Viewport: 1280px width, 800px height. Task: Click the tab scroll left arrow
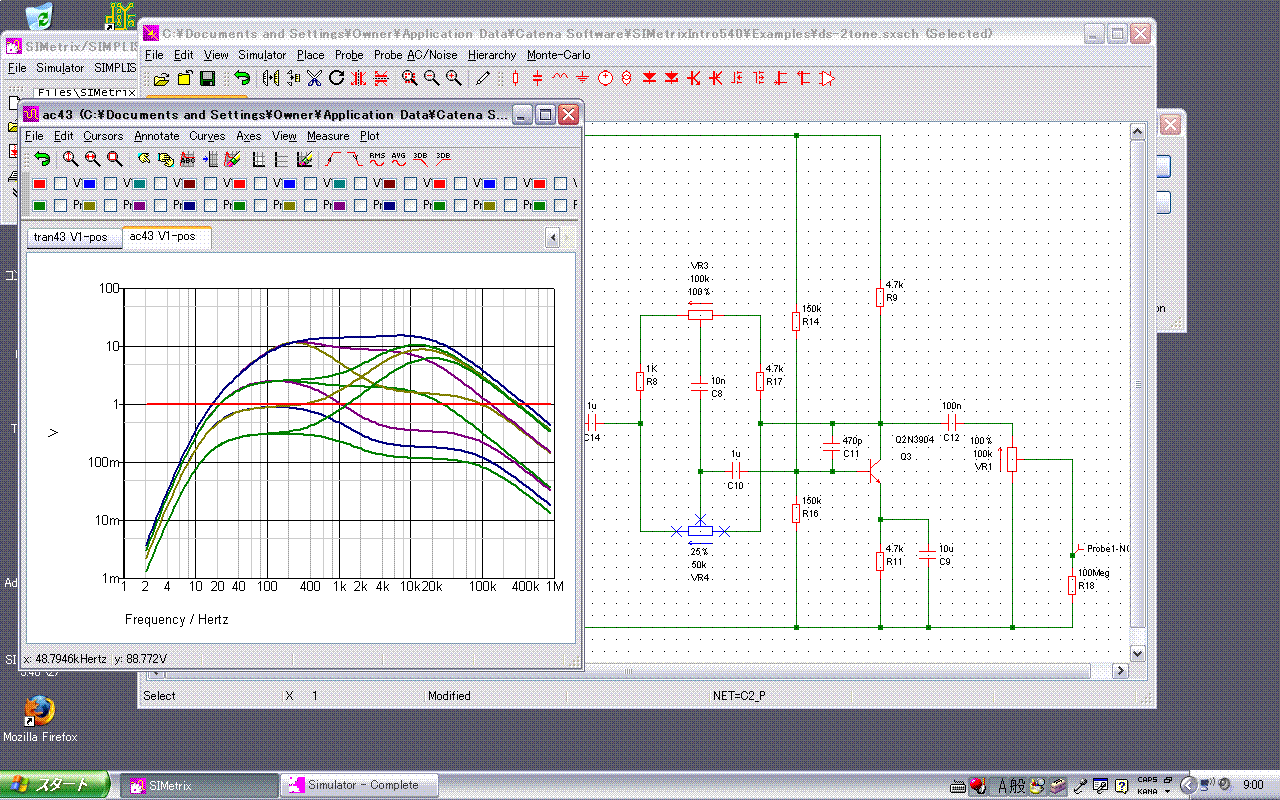pyautogui.click(x=552, y=237)
